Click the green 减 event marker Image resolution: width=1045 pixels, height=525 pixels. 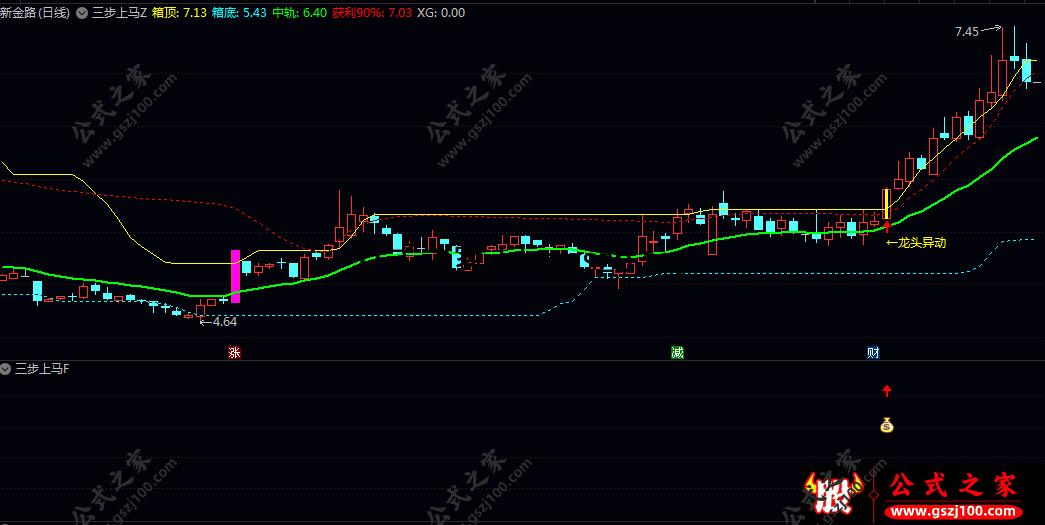[x=677, y=352]
